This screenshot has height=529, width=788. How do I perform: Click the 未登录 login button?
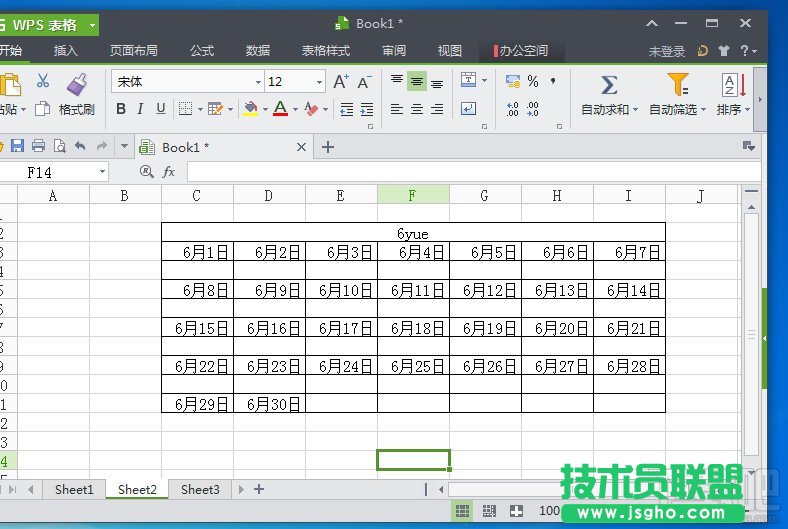coord(667,51)
